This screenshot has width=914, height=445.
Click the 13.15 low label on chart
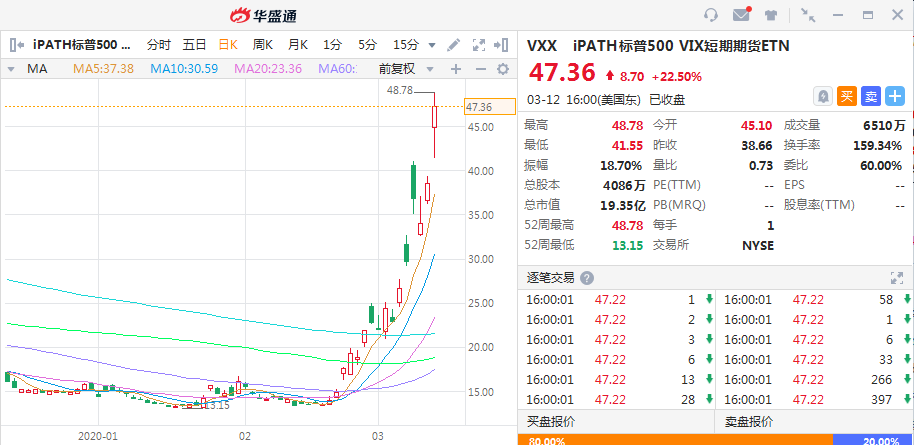(x=217, y=405)
